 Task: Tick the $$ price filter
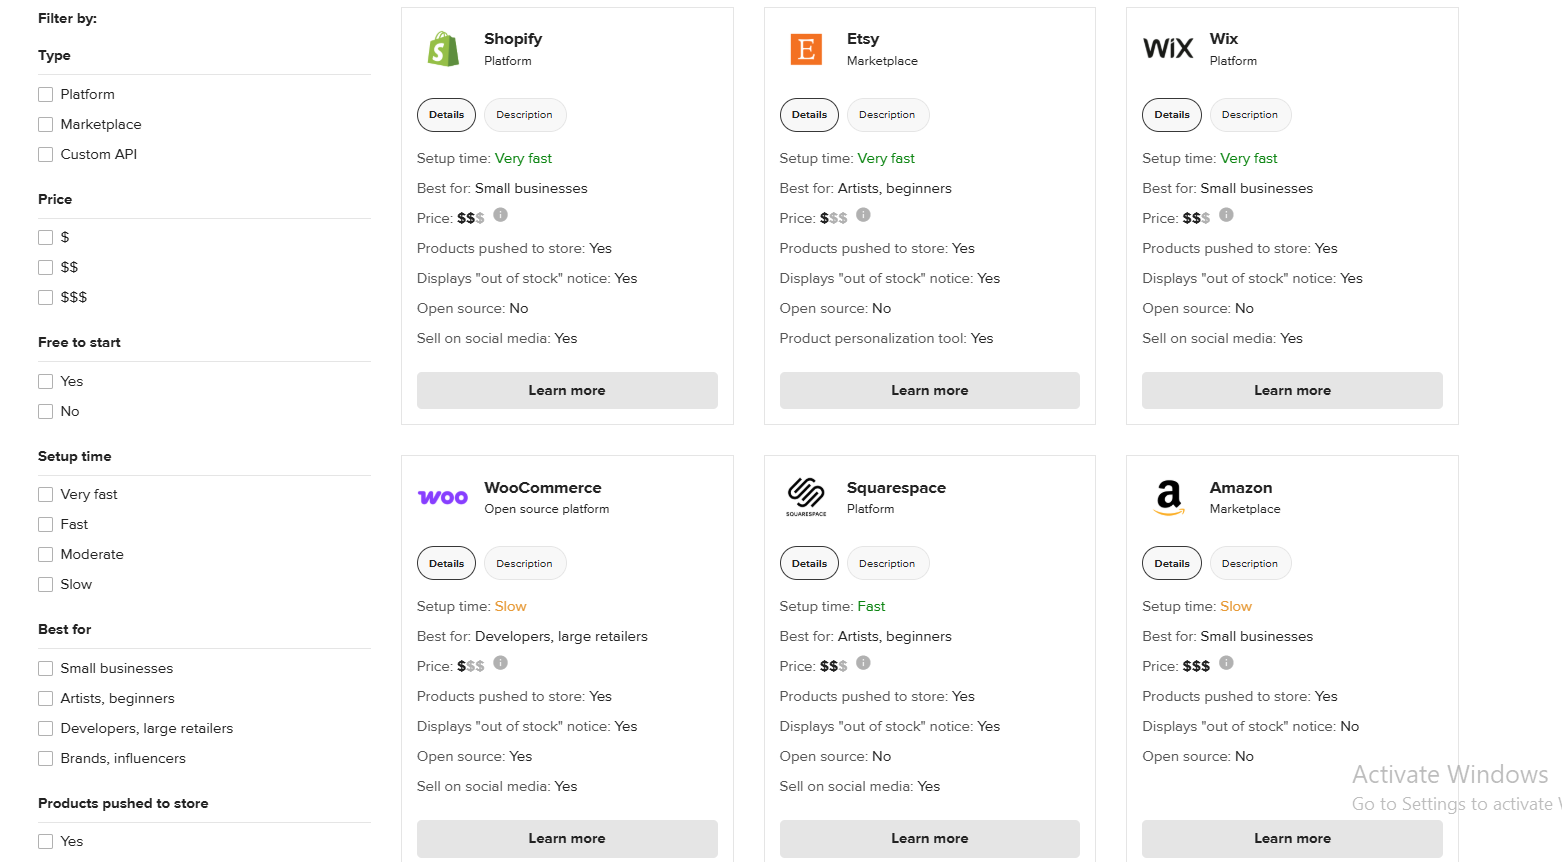pos(45,267)
